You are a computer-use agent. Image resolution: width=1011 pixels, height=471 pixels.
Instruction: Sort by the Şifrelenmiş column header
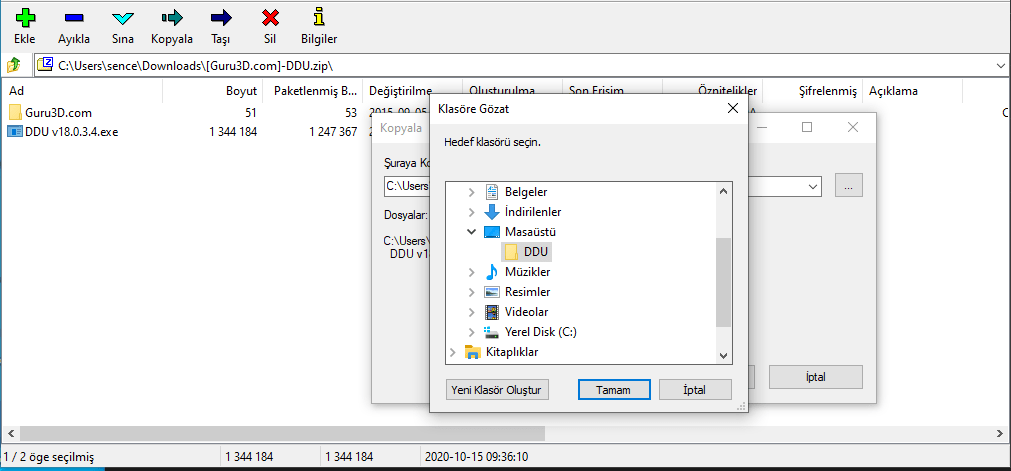click(x=812, y=91)
